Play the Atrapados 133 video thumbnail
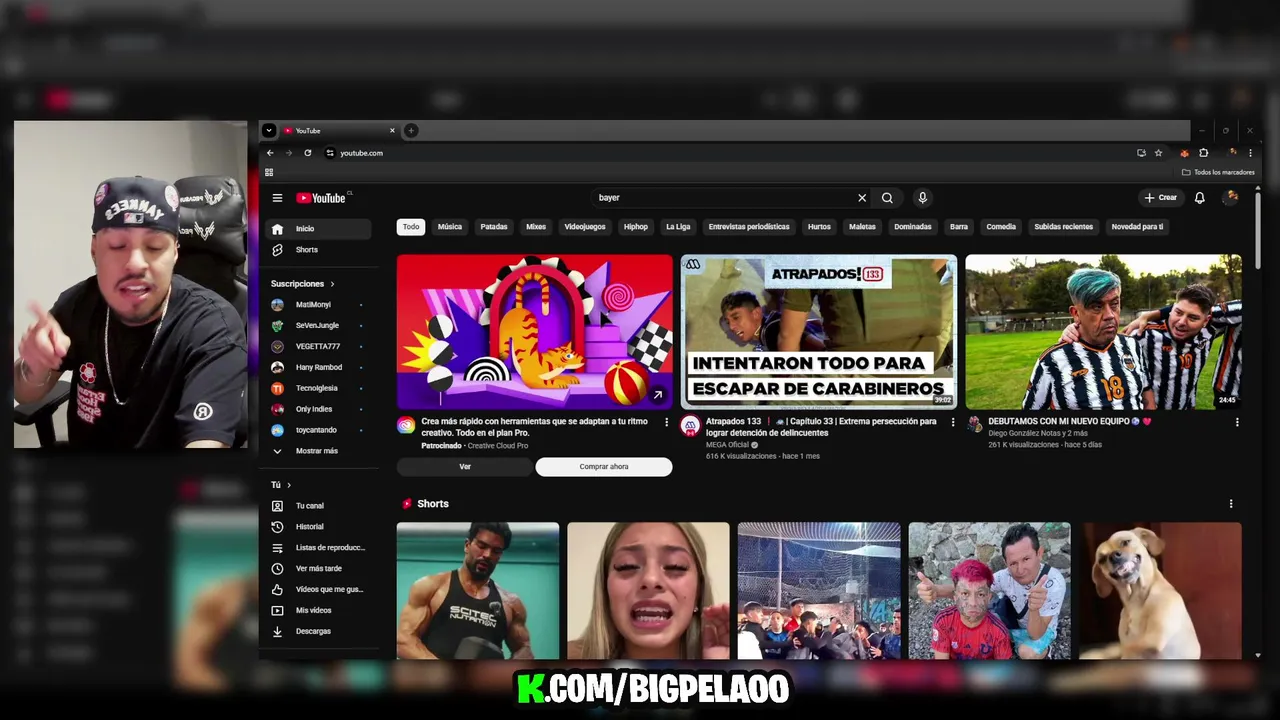 click(819, 332)
